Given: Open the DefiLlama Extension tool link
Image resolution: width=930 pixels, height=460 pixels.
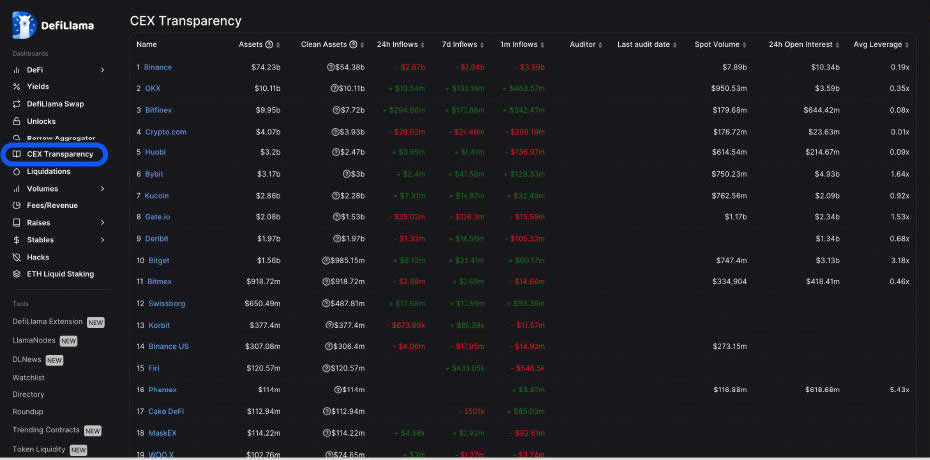Looking at the screenshot, I should tap(47, 322).
